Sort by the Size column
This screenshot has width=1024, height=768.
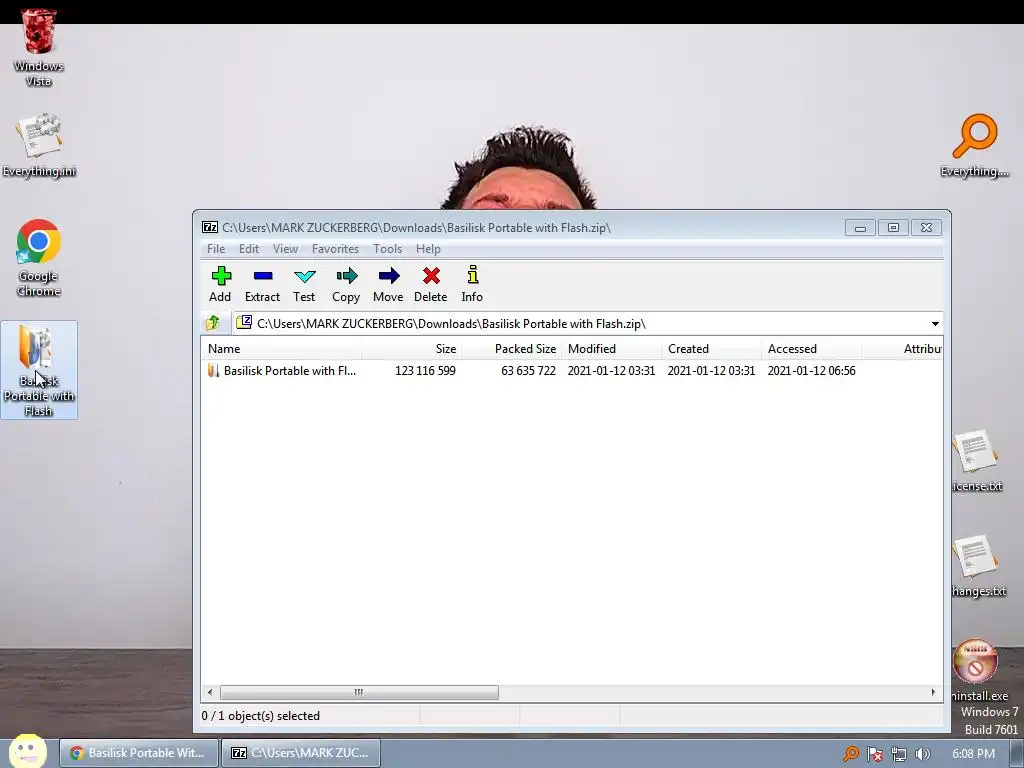click(x=411, y=349)
